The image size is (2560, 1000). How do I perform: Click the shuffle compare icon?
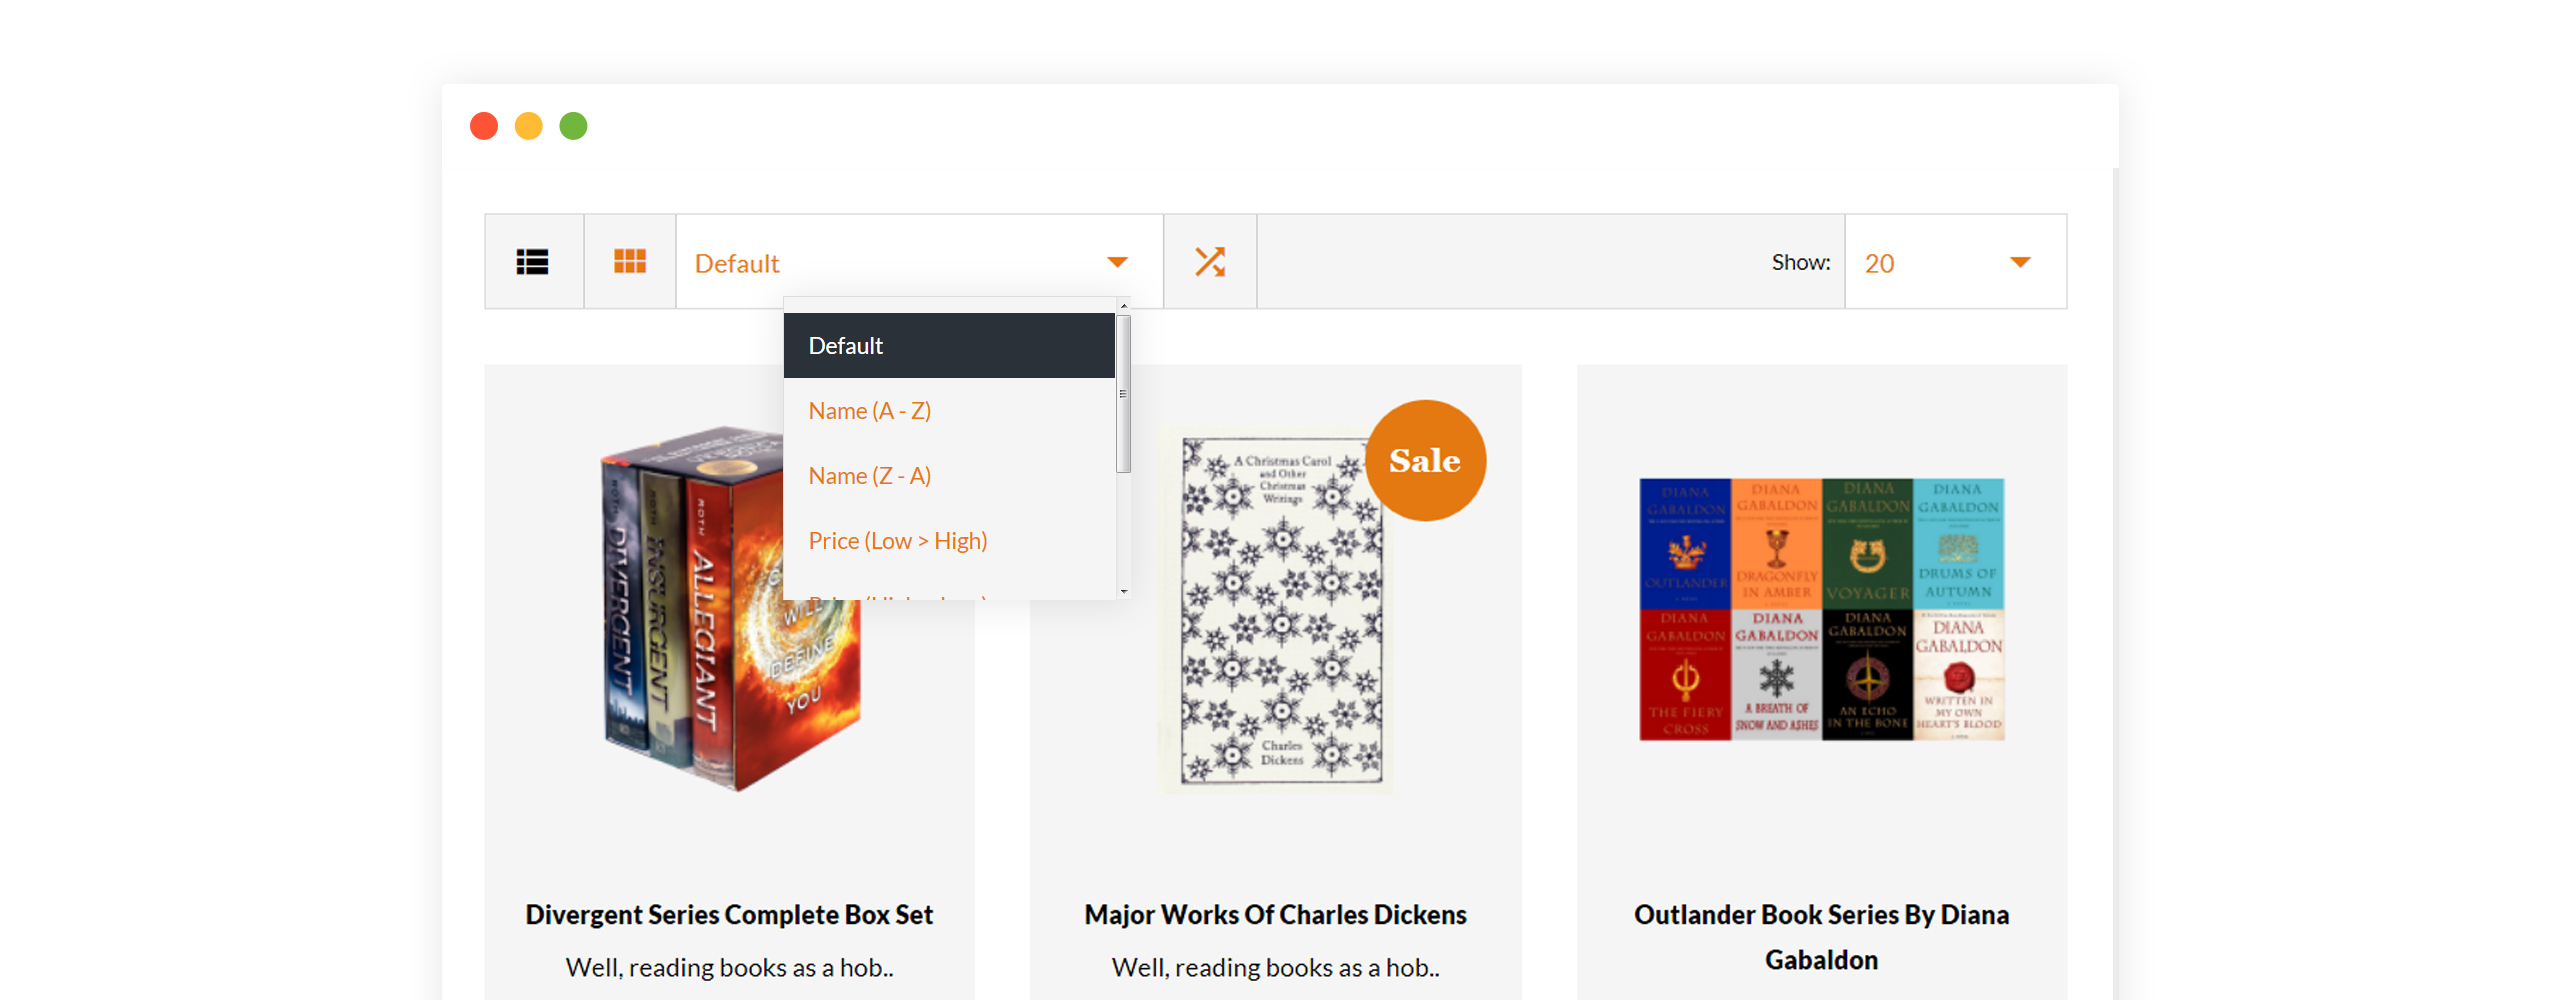click(1210, 262)
